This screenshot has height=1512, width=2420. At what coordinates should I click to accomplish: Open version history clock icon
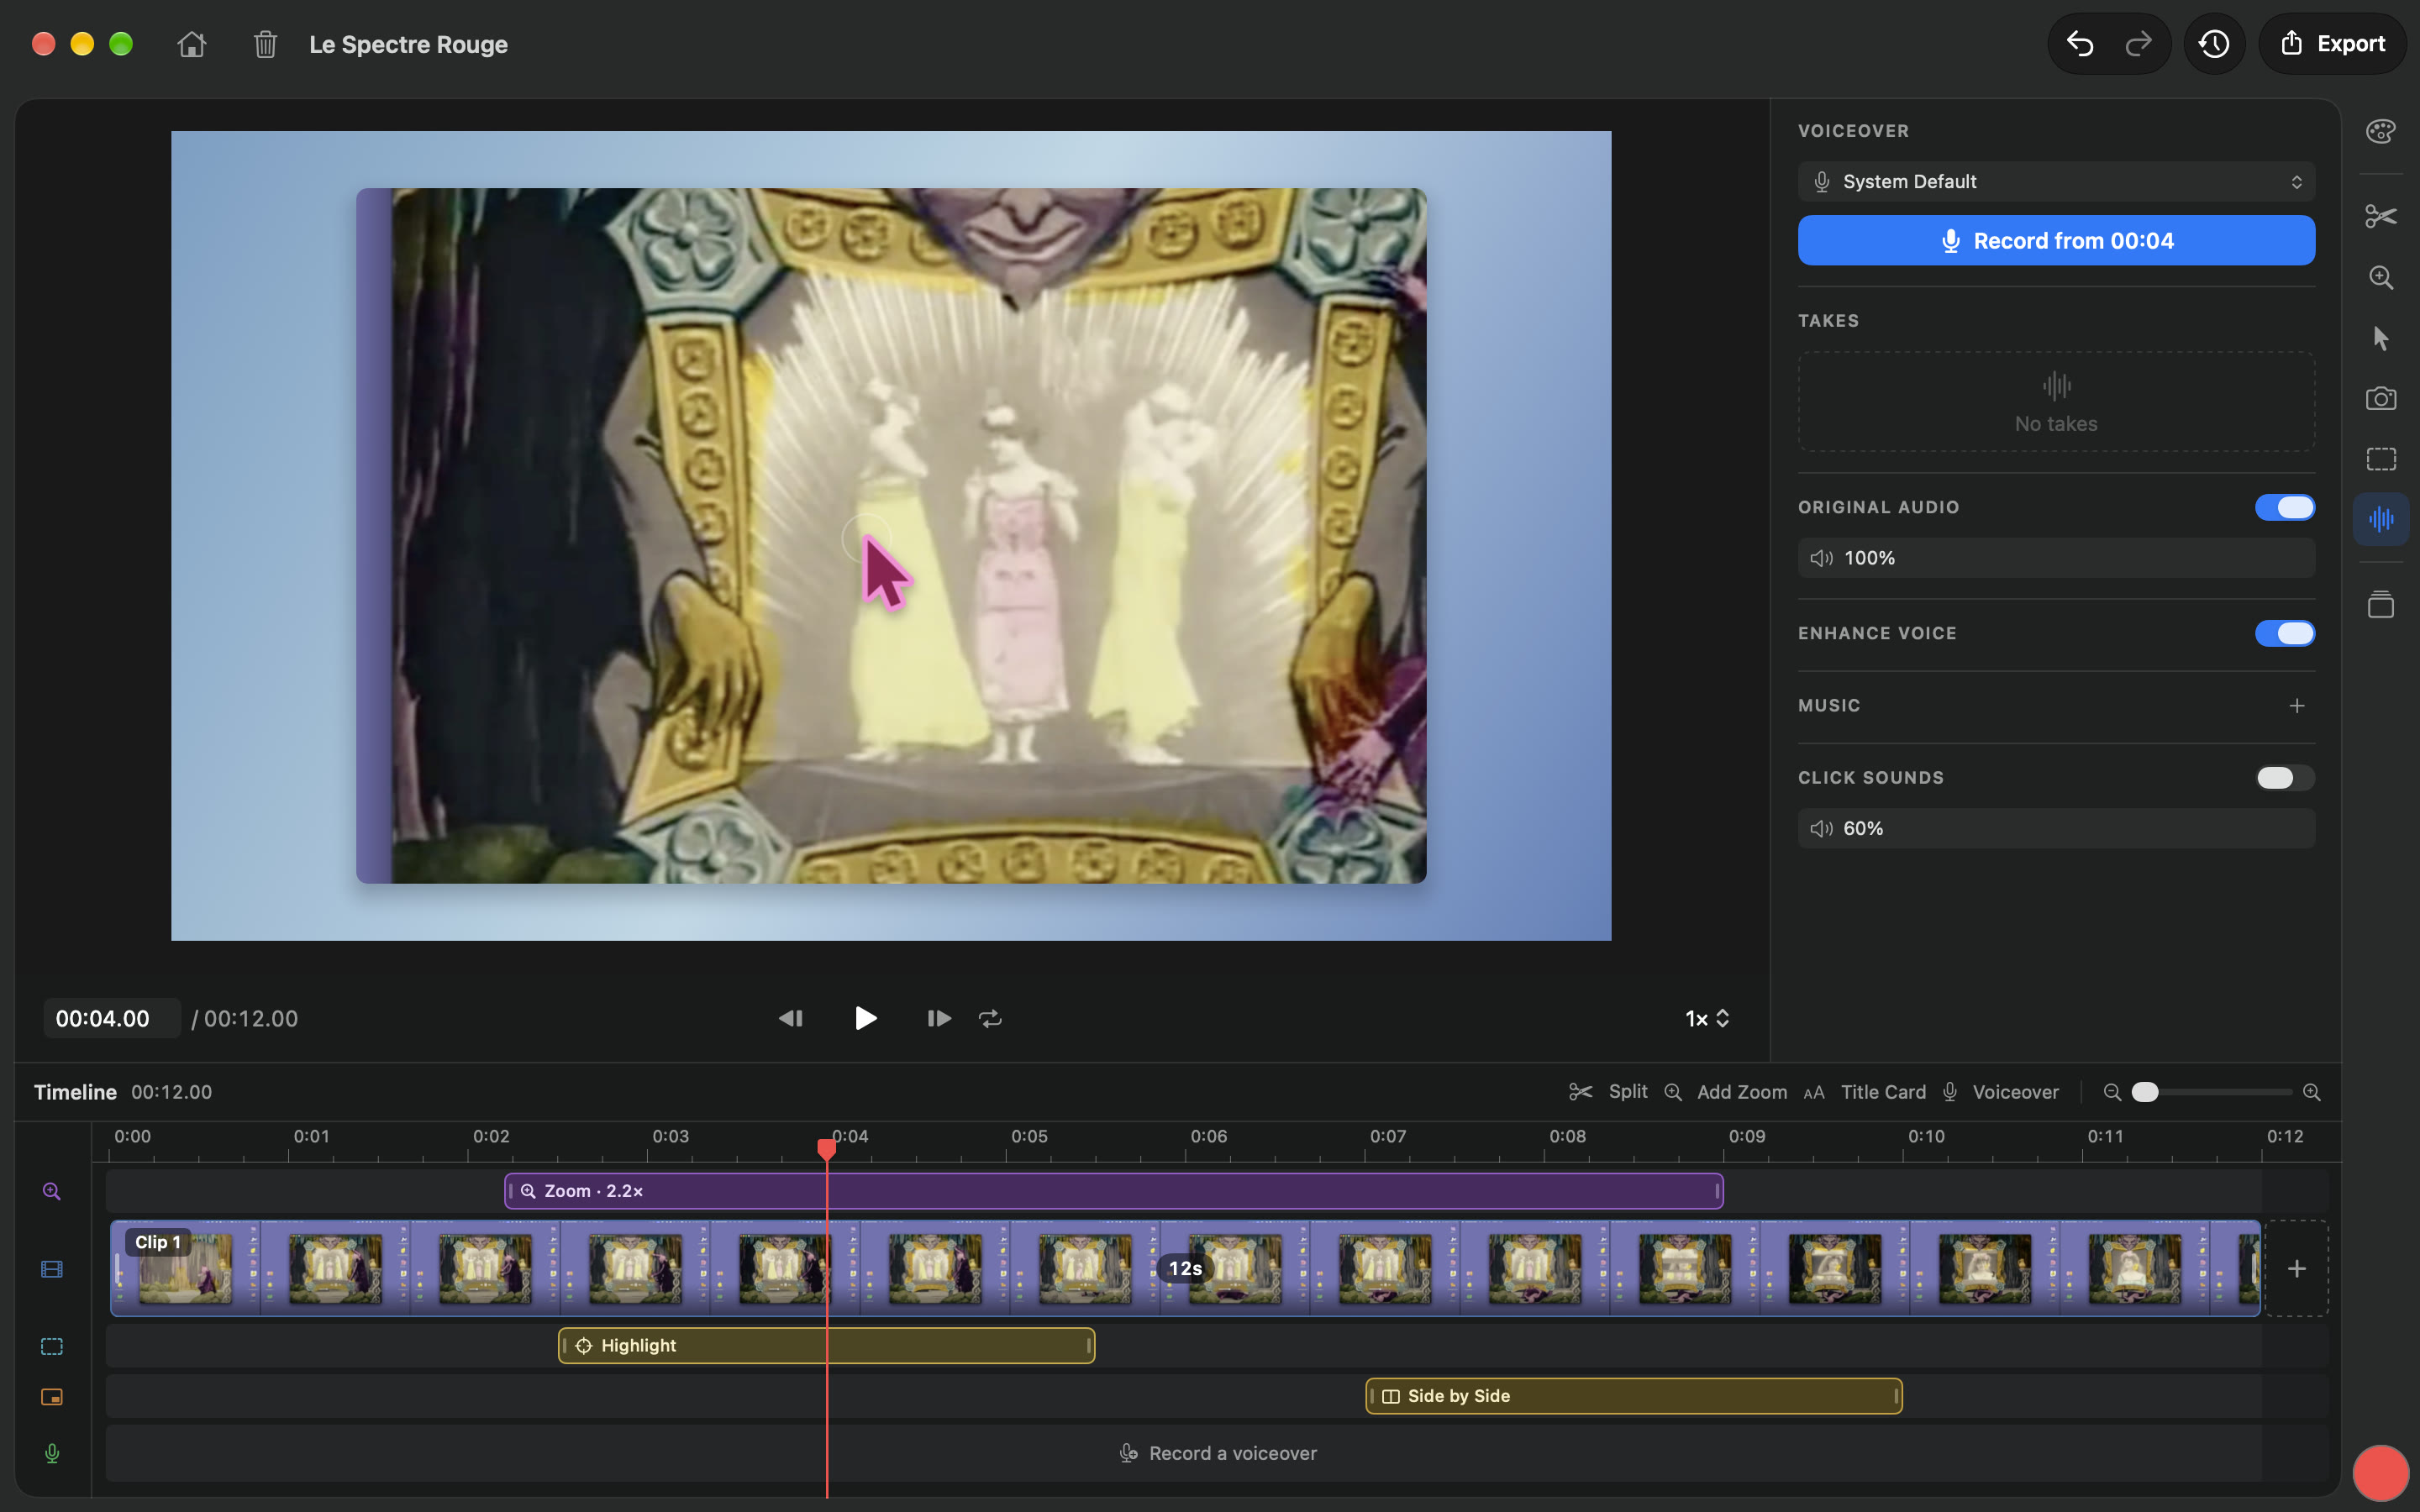[x=2214, y=44]
